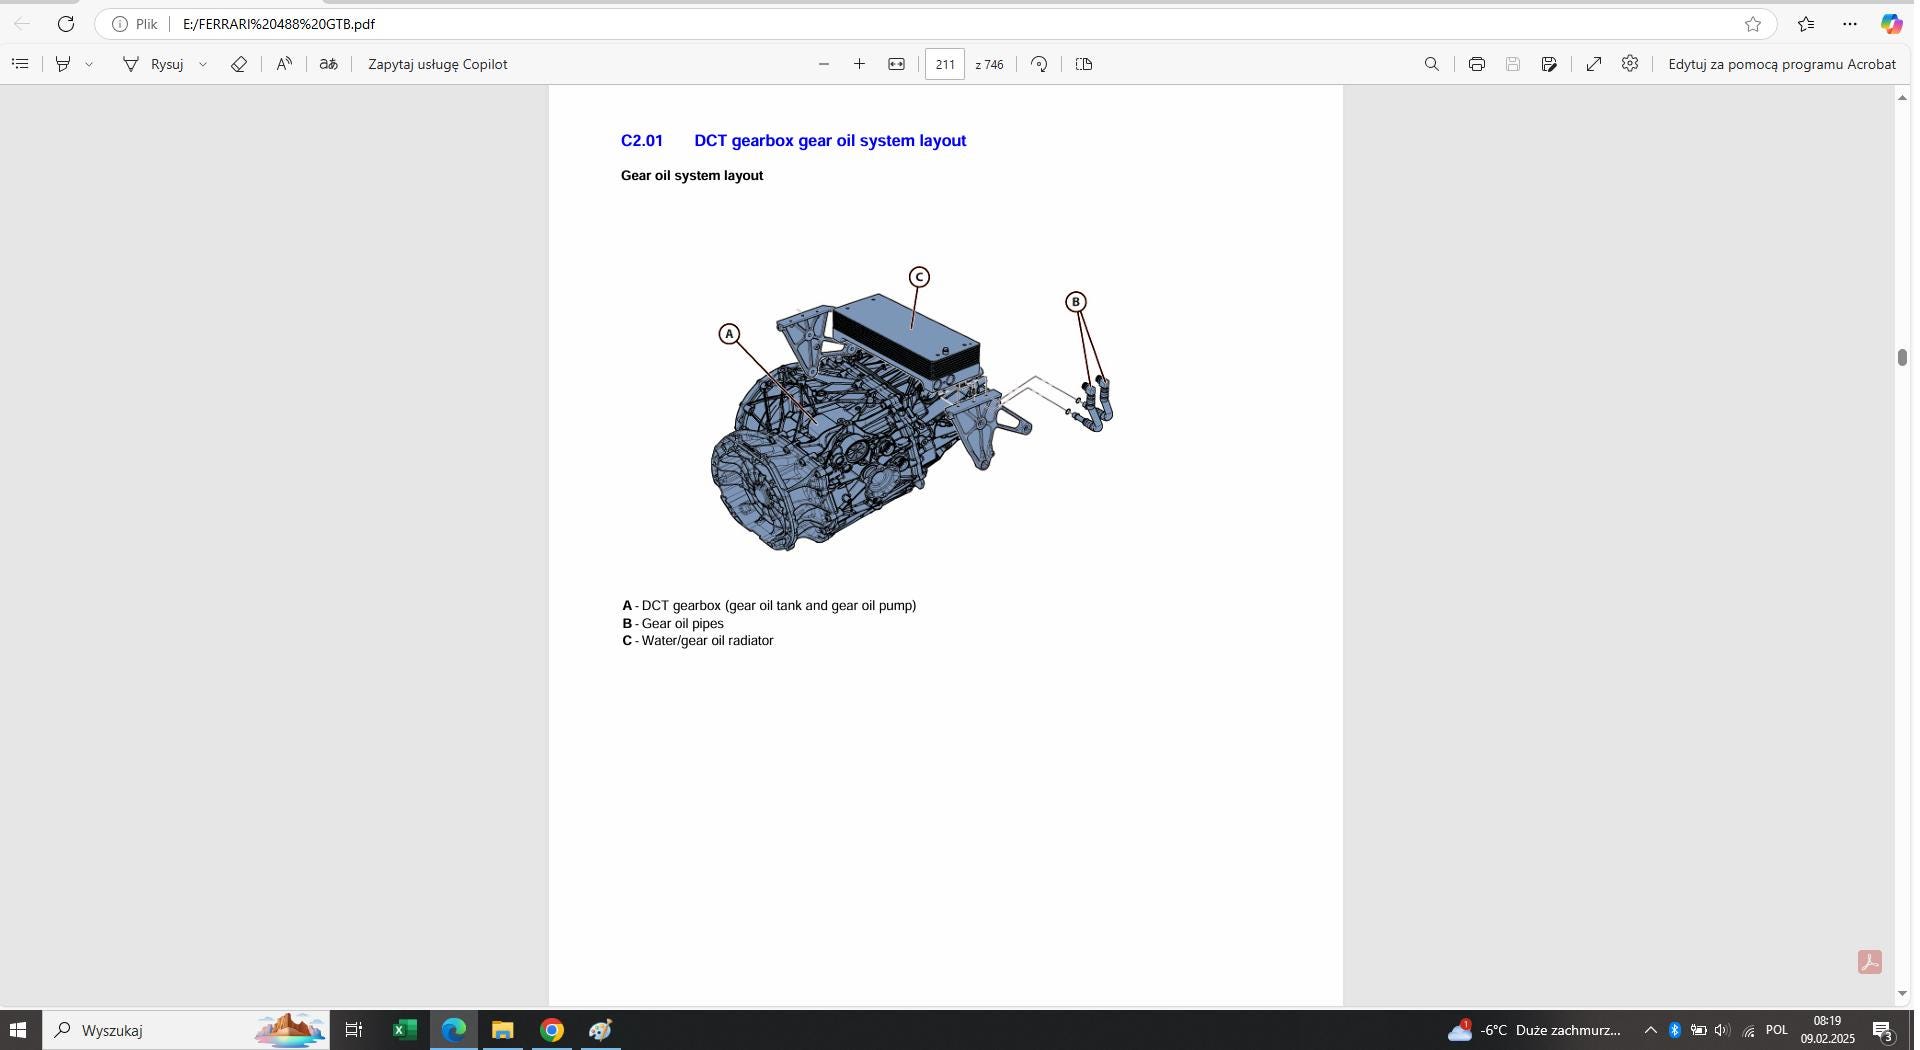Start Read aloud for the document

click(x=284, y=64)
